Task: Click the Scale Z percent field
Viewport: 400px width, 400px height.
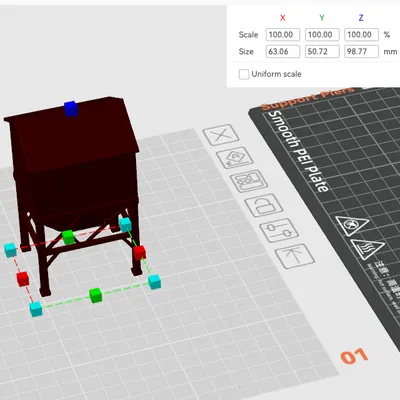Action: [x=361, y=35]
